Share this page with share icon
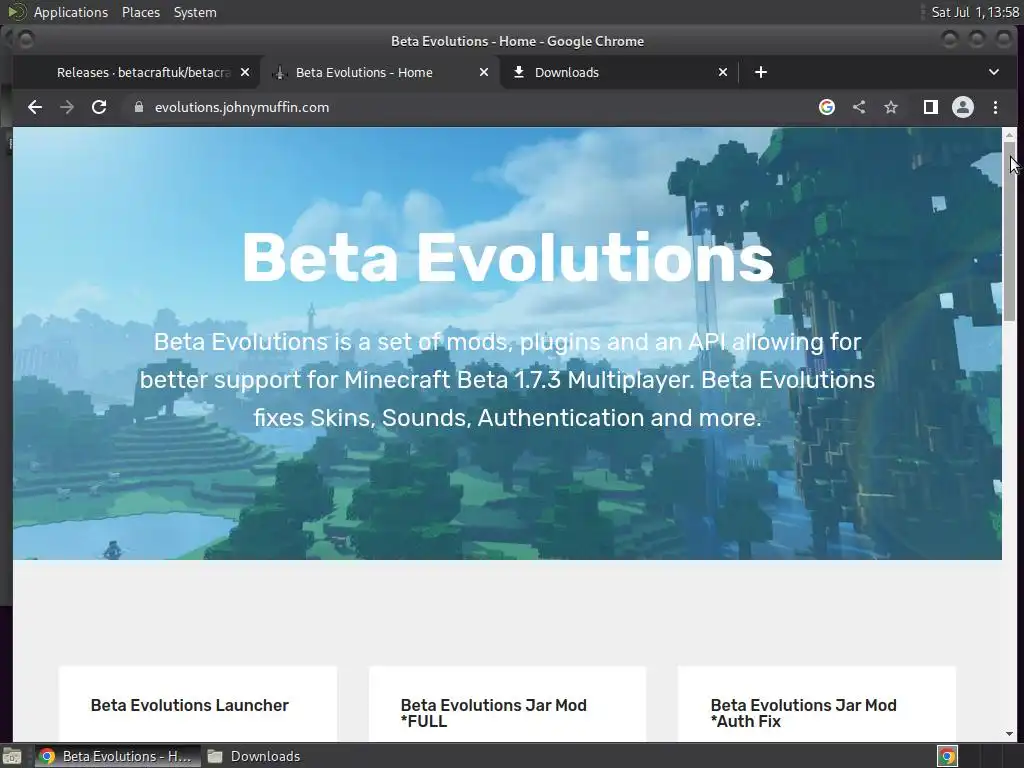This screenshot has height=768, width=1024. (859, 107)
